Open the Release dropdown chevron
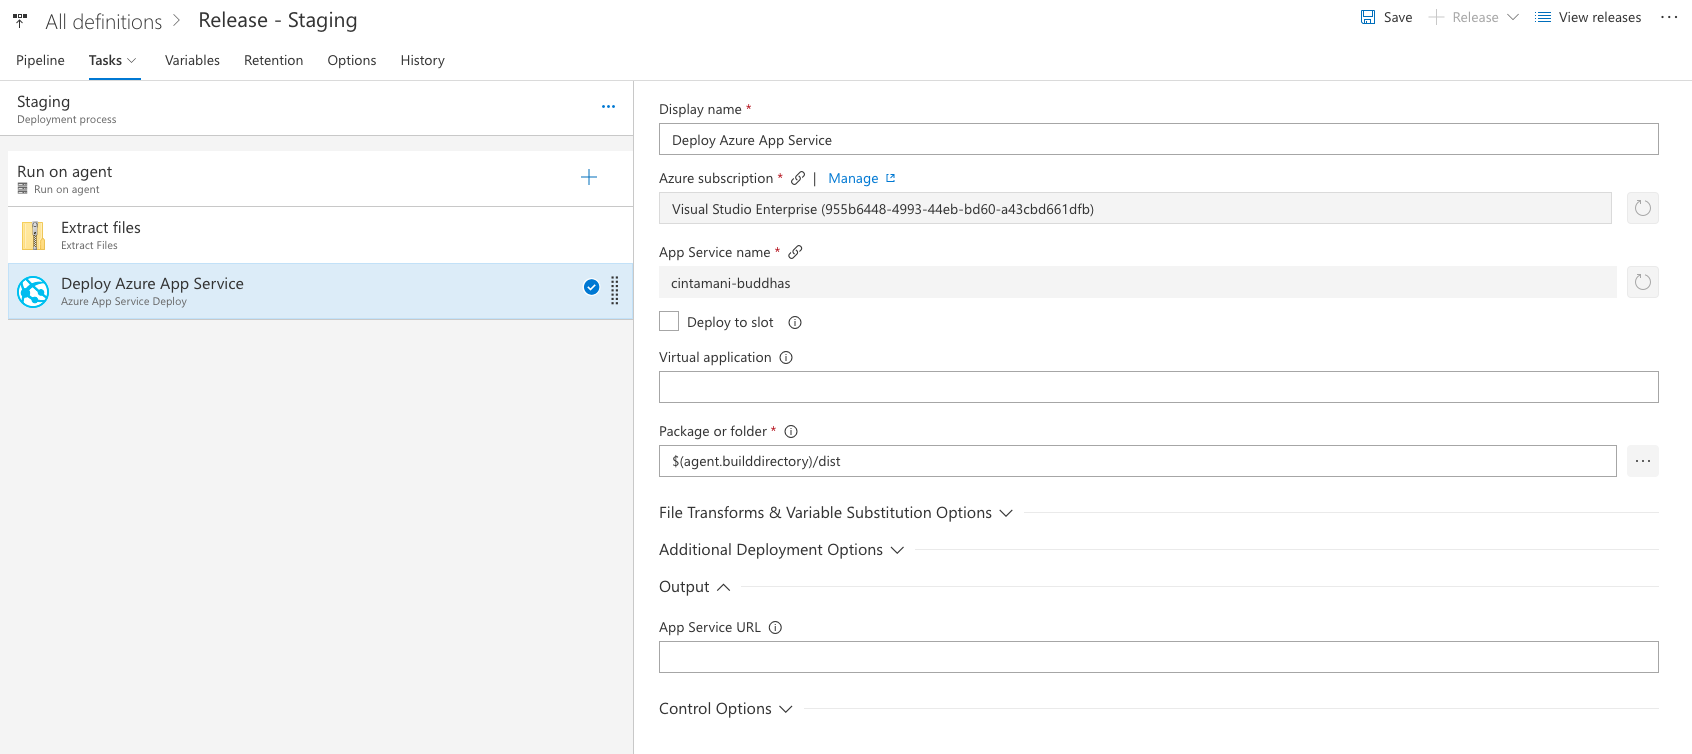This screenshot has height=754, width=1692. 1513,17
